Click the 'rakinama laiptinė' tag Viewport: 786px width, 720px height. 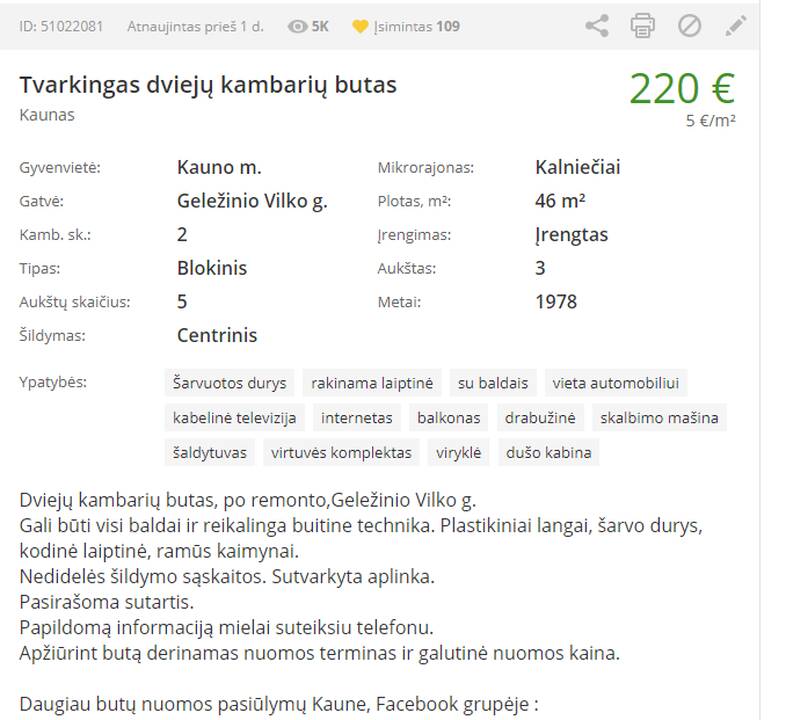point(372,383)
